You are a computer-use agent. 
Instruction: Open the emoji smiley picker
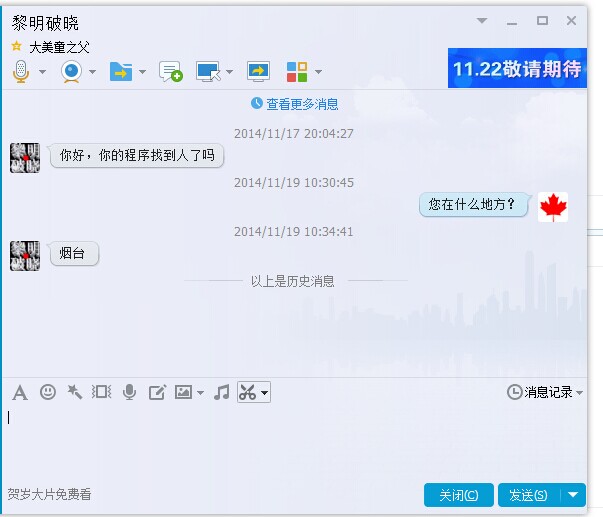pyautogui.click(x=47, y=393)
